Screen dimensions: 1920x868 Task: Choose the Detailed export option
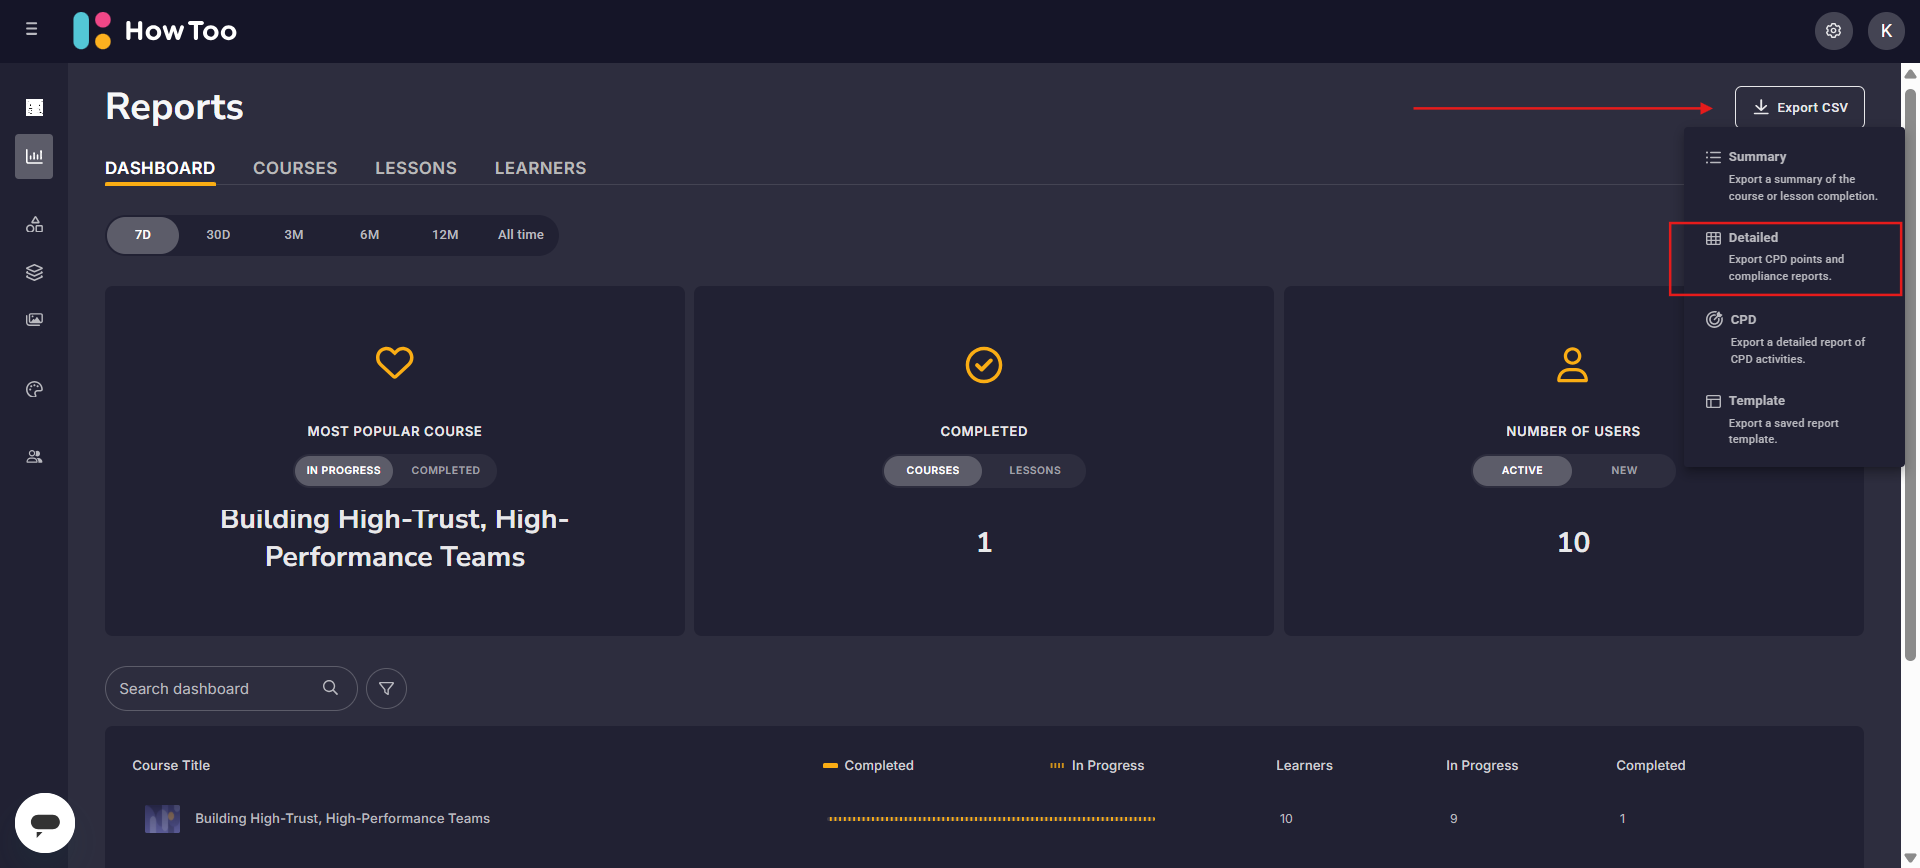[x=1785, y=257]
